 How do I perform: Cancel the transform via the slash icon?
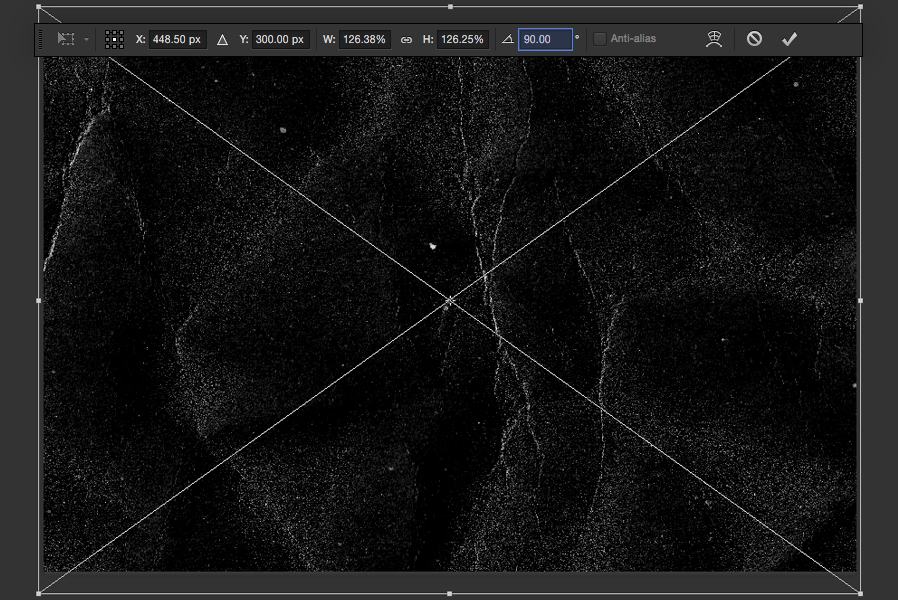753,38
